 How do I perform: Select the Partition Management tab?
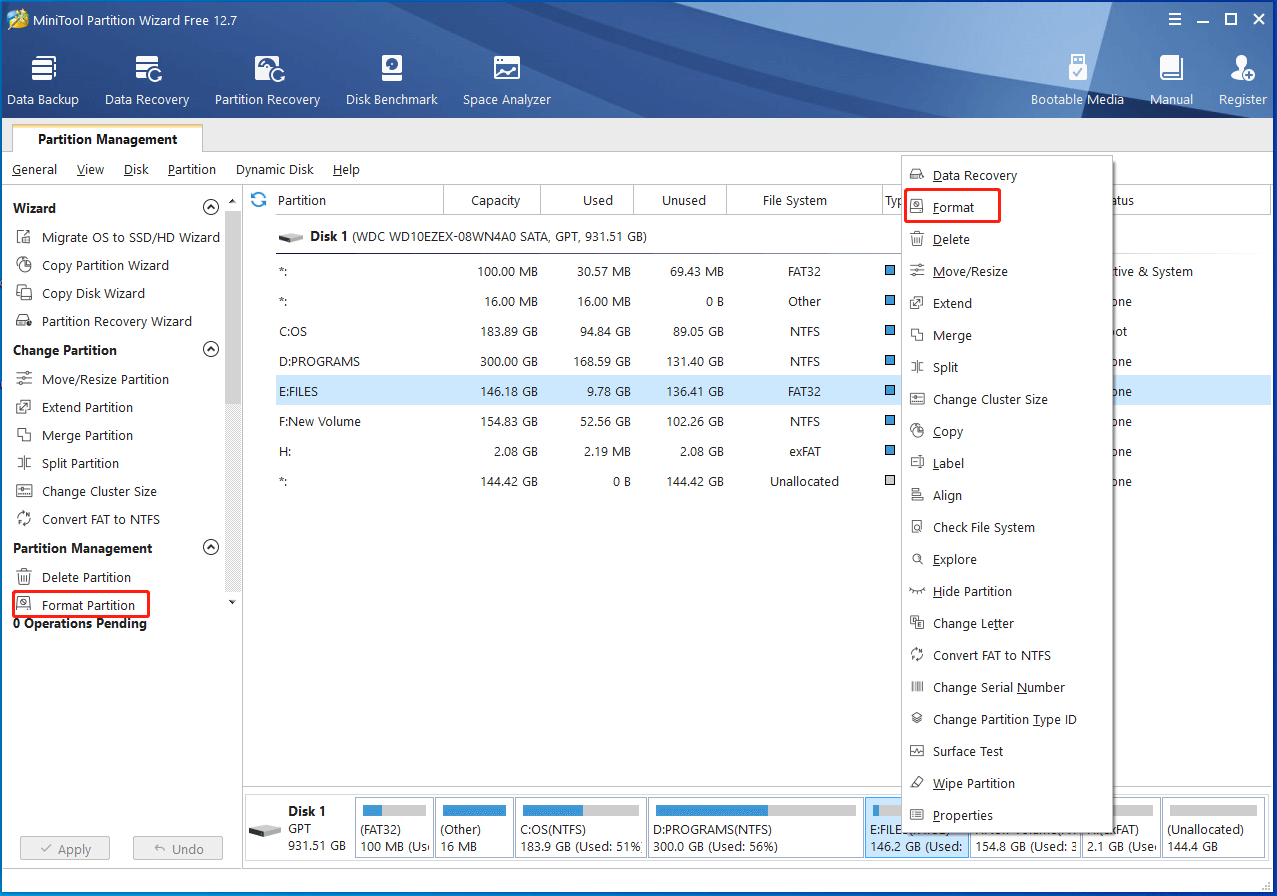pyautogui.click(x=107, y=139)
